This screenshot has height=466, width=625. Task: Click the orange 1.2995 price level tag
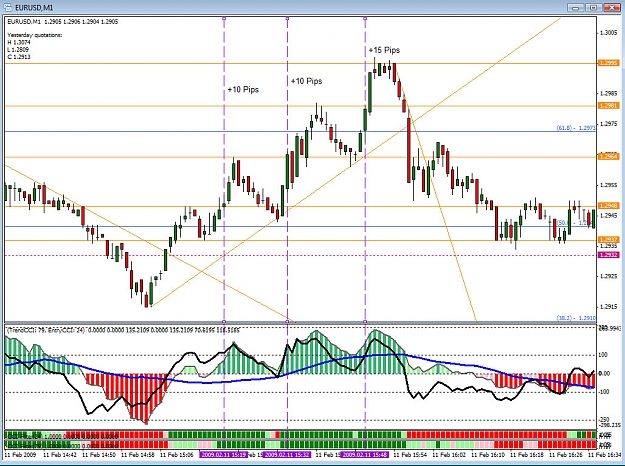coord(608,63)
